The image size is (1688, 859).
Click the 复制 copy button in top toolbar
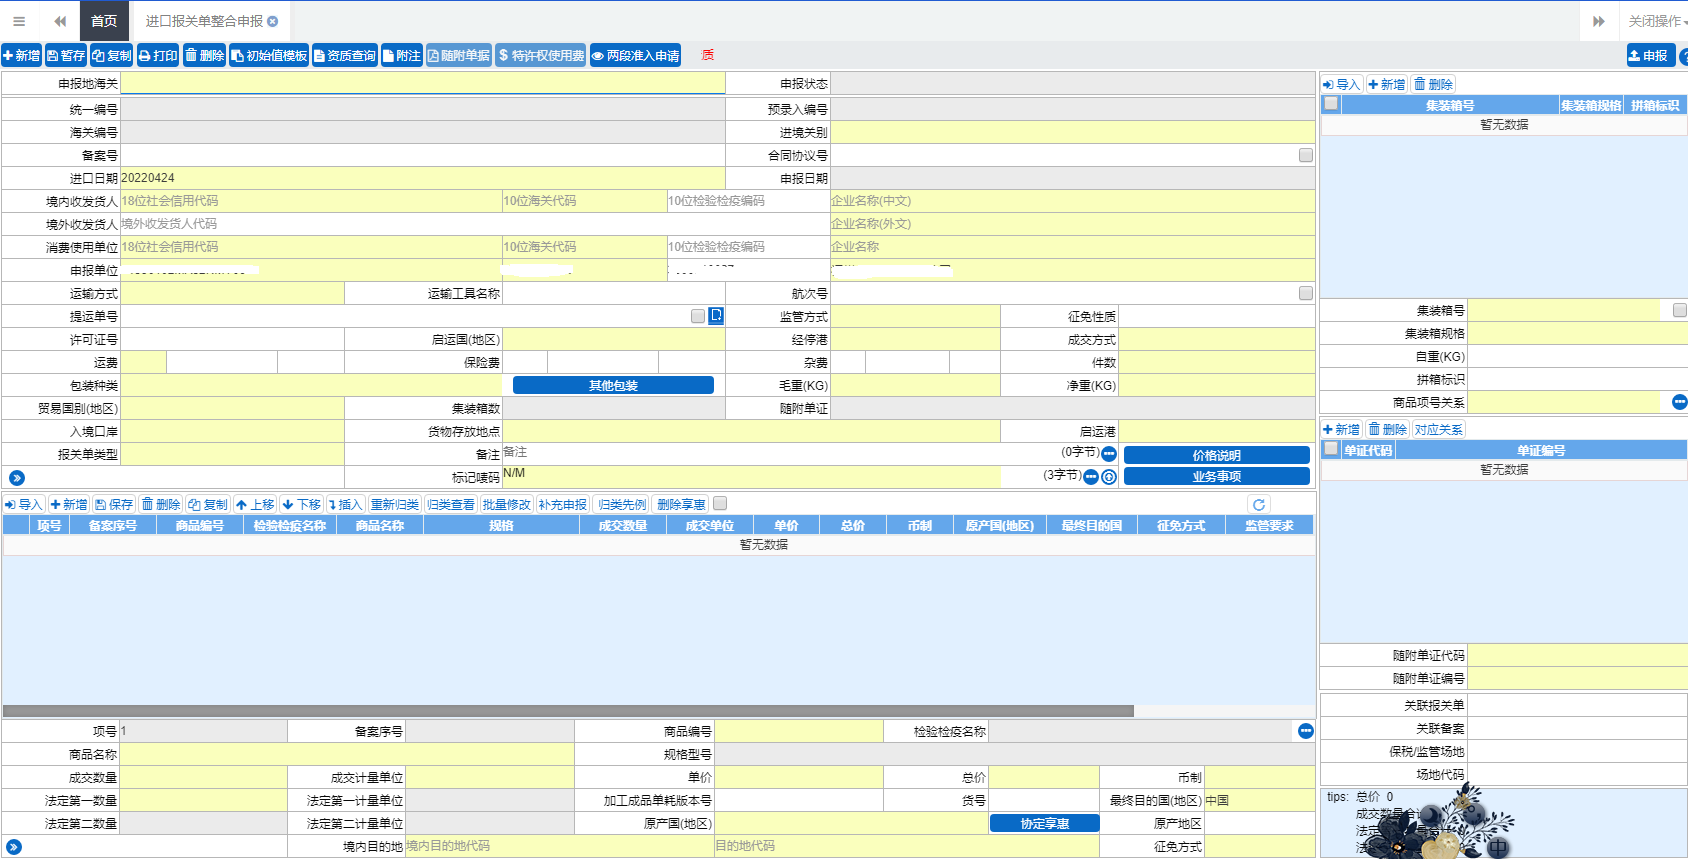tap(112, 56)
